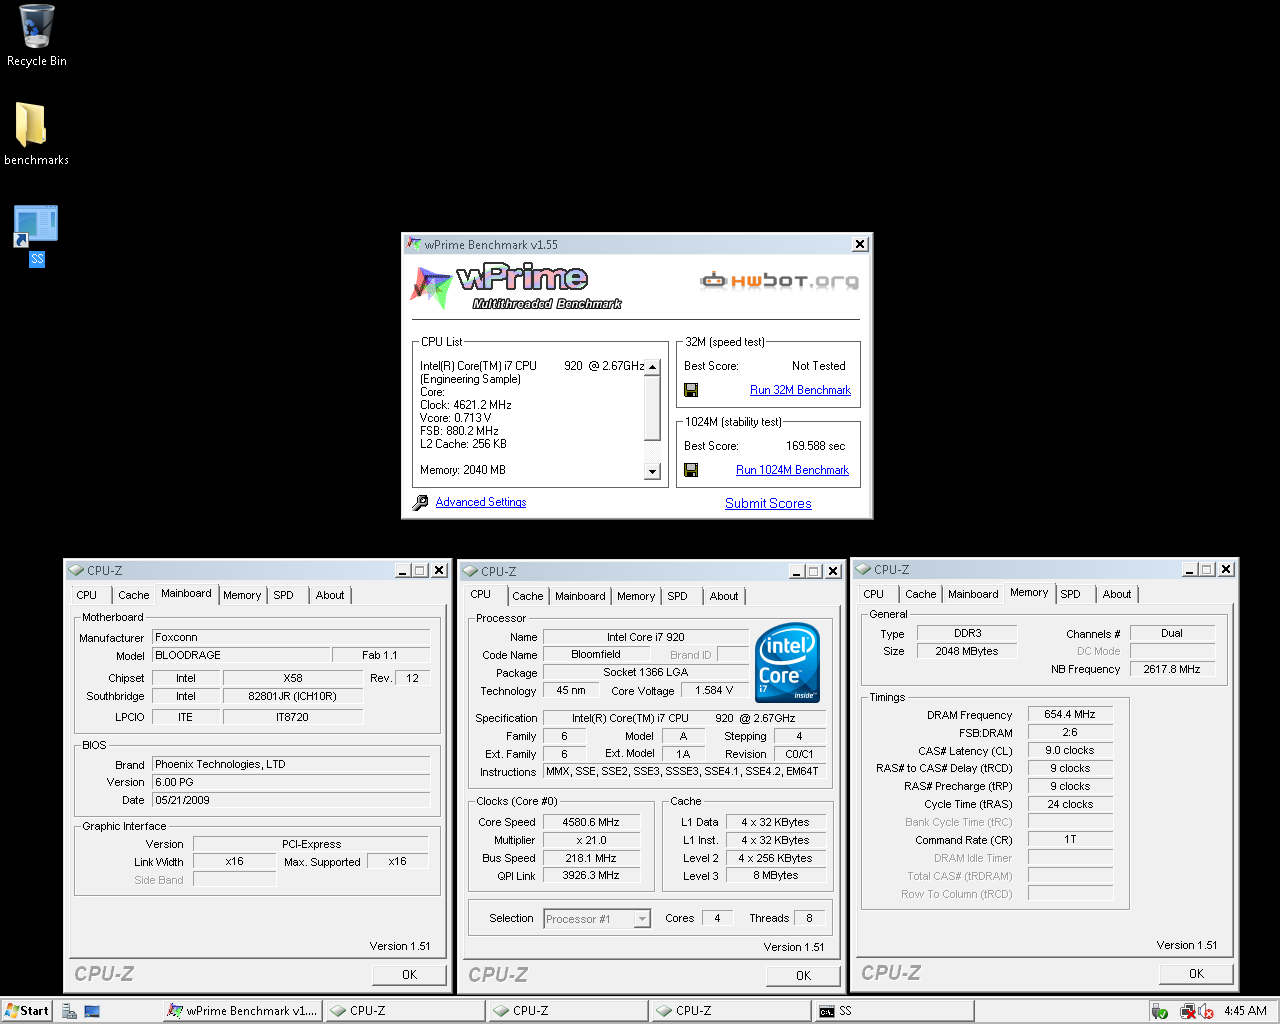Click the NB Frequency 2617.8 MHz value
This screenshot has height=1024, width=1280.
1172,669
